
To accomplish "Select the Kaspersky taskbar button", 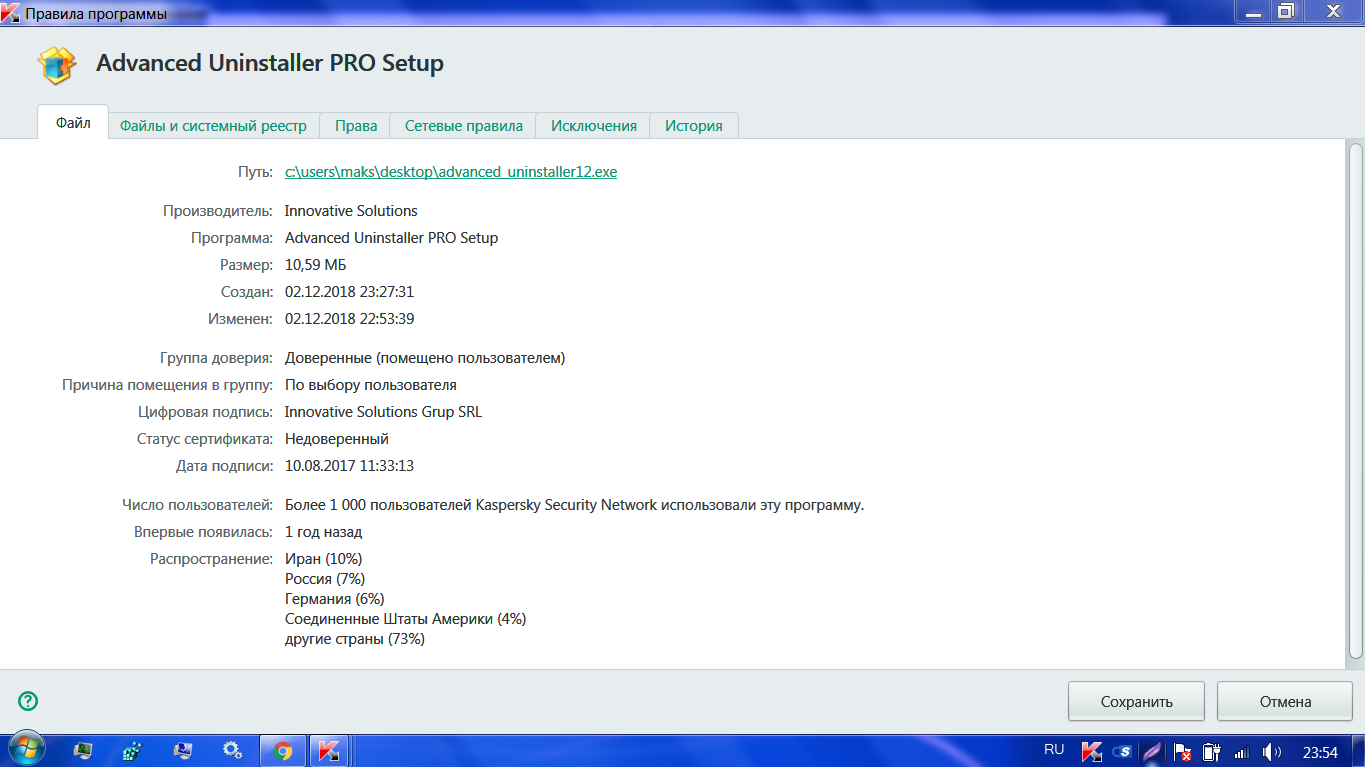I will (x=329, y=750).
